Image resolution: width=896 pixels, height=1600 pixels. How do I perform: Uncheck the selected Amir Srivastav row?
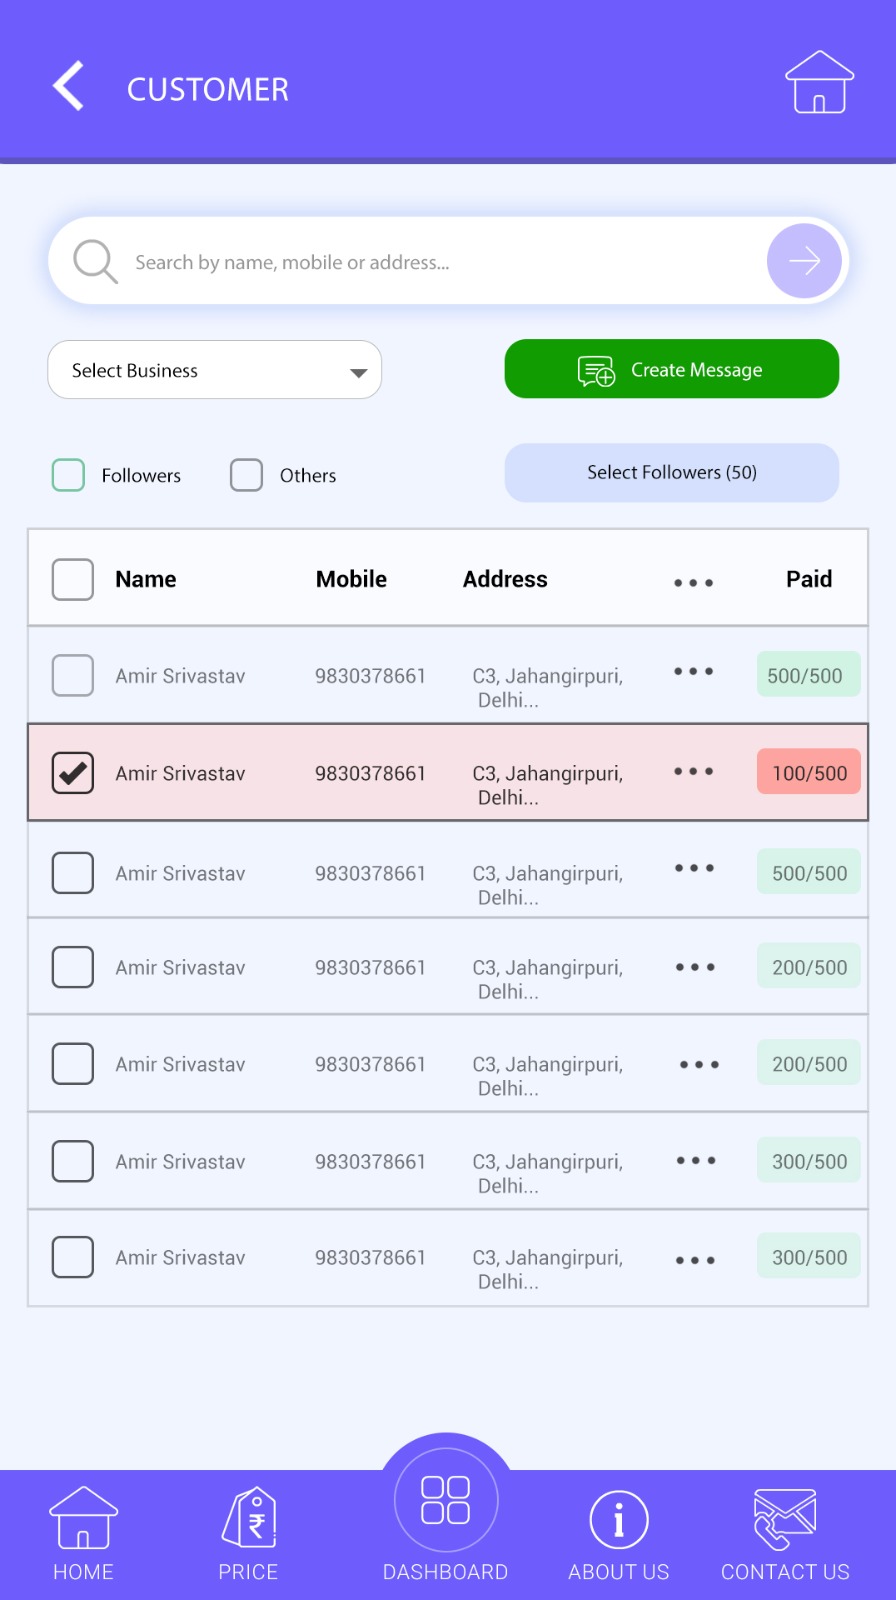[72, 772]
